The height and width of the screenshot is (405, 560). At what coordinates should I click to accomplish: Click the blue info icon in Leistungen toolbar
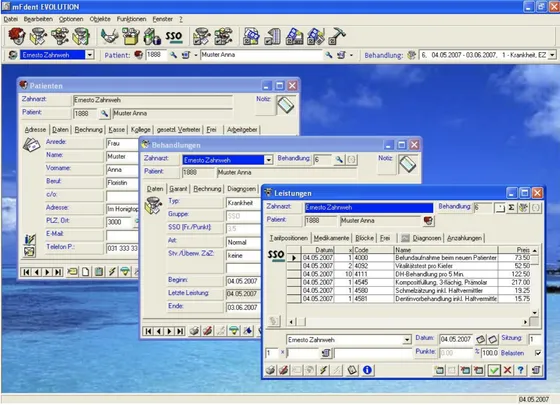[x=367, y=370]
